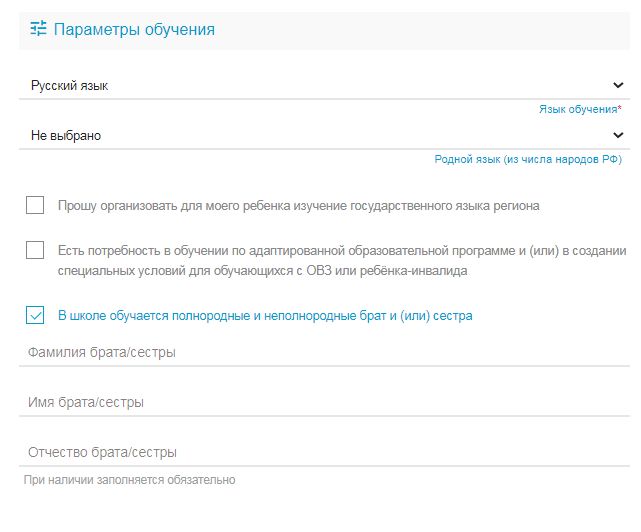Screen dimensions: 641x532
Task: Click the hint При наличии заполняется обязательно
Action: coord(130,480)
